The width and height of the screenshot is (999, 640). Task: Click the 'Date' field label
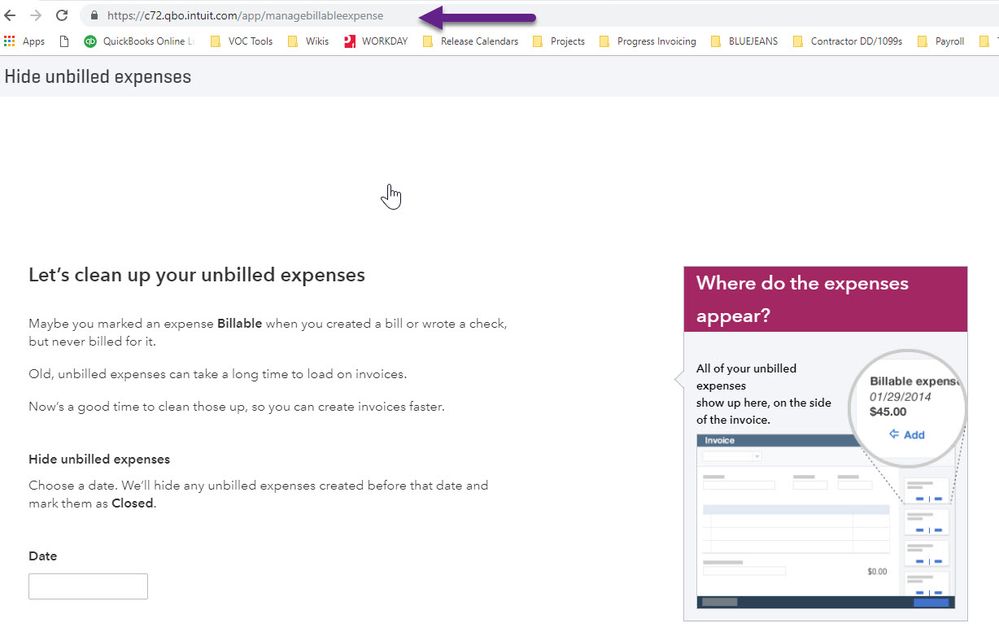point(43,556)
